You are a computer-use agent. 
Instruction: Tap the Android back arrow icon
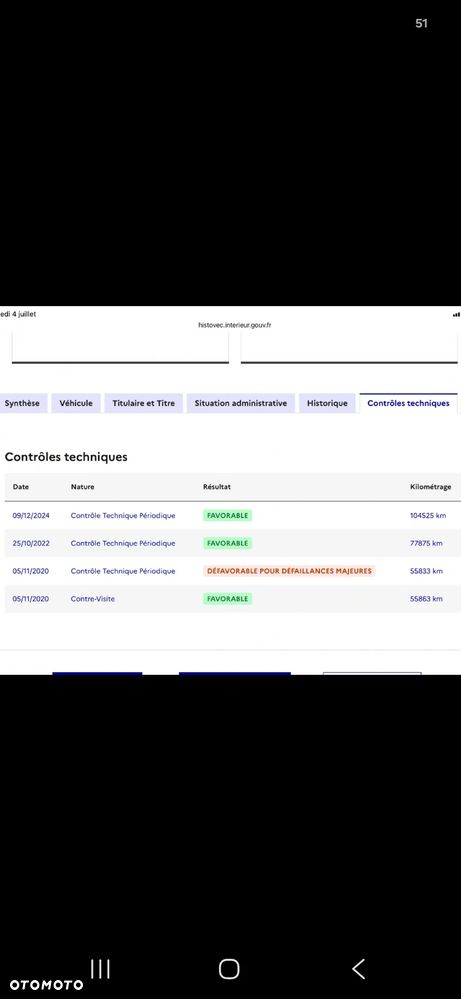(x=359, y=968)
